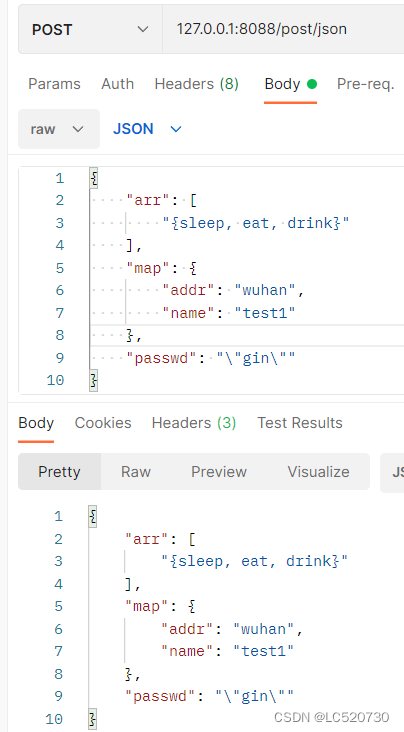Viewport: 404px width, 732px height.
Task: Expand the raw body type dropdown
Action: click(59, 129)
